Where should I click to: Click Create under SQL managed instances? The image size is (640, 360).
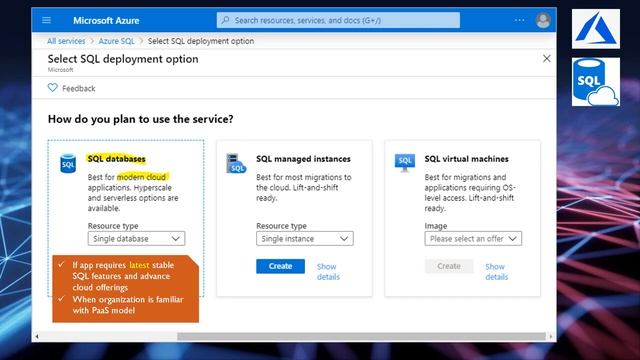click(x=280, y=266)
